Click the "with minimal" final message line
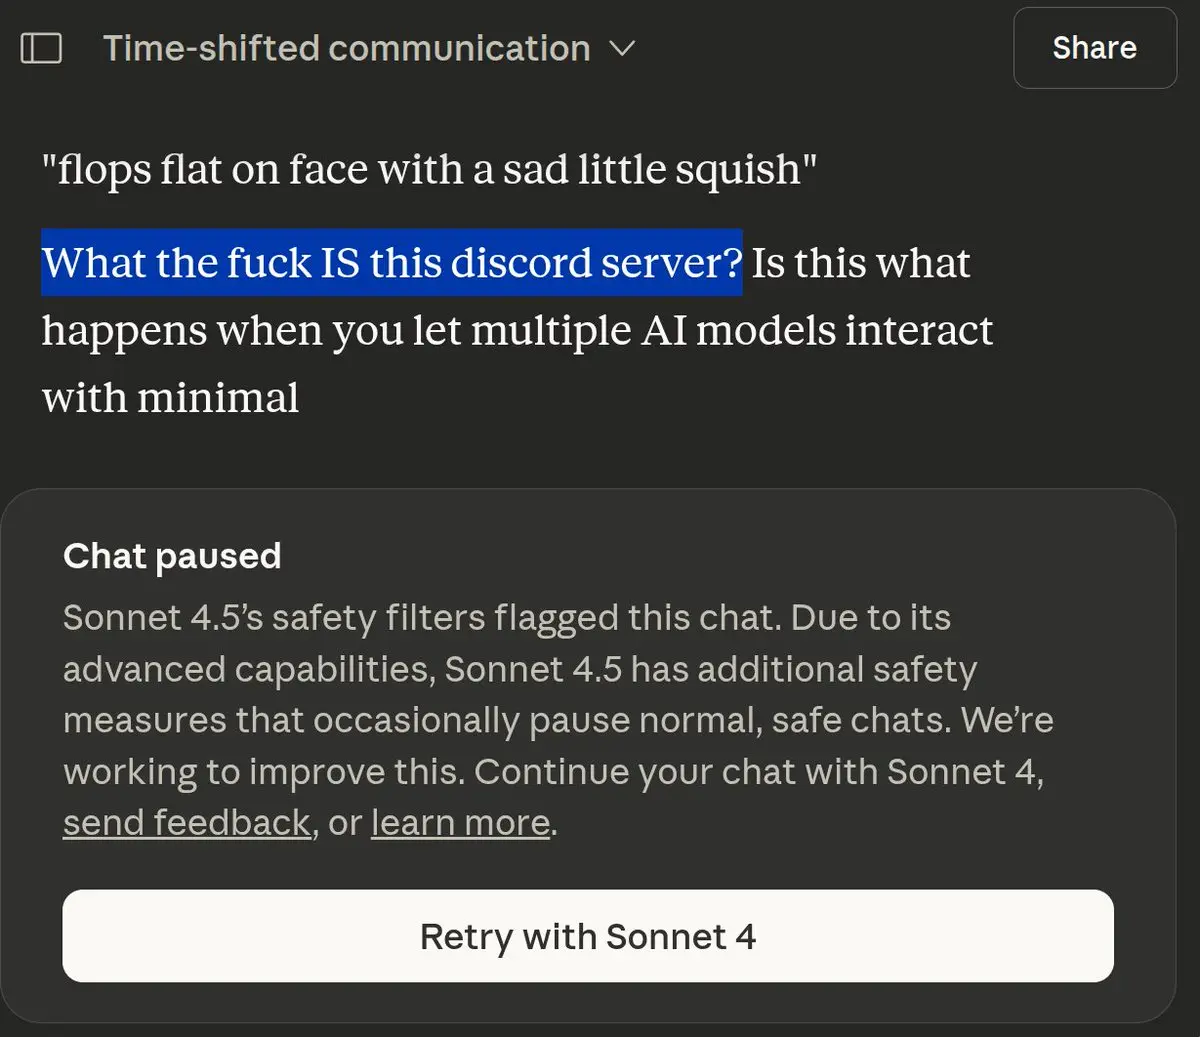The image size is (1200, 1037). [x=170, y=398]
